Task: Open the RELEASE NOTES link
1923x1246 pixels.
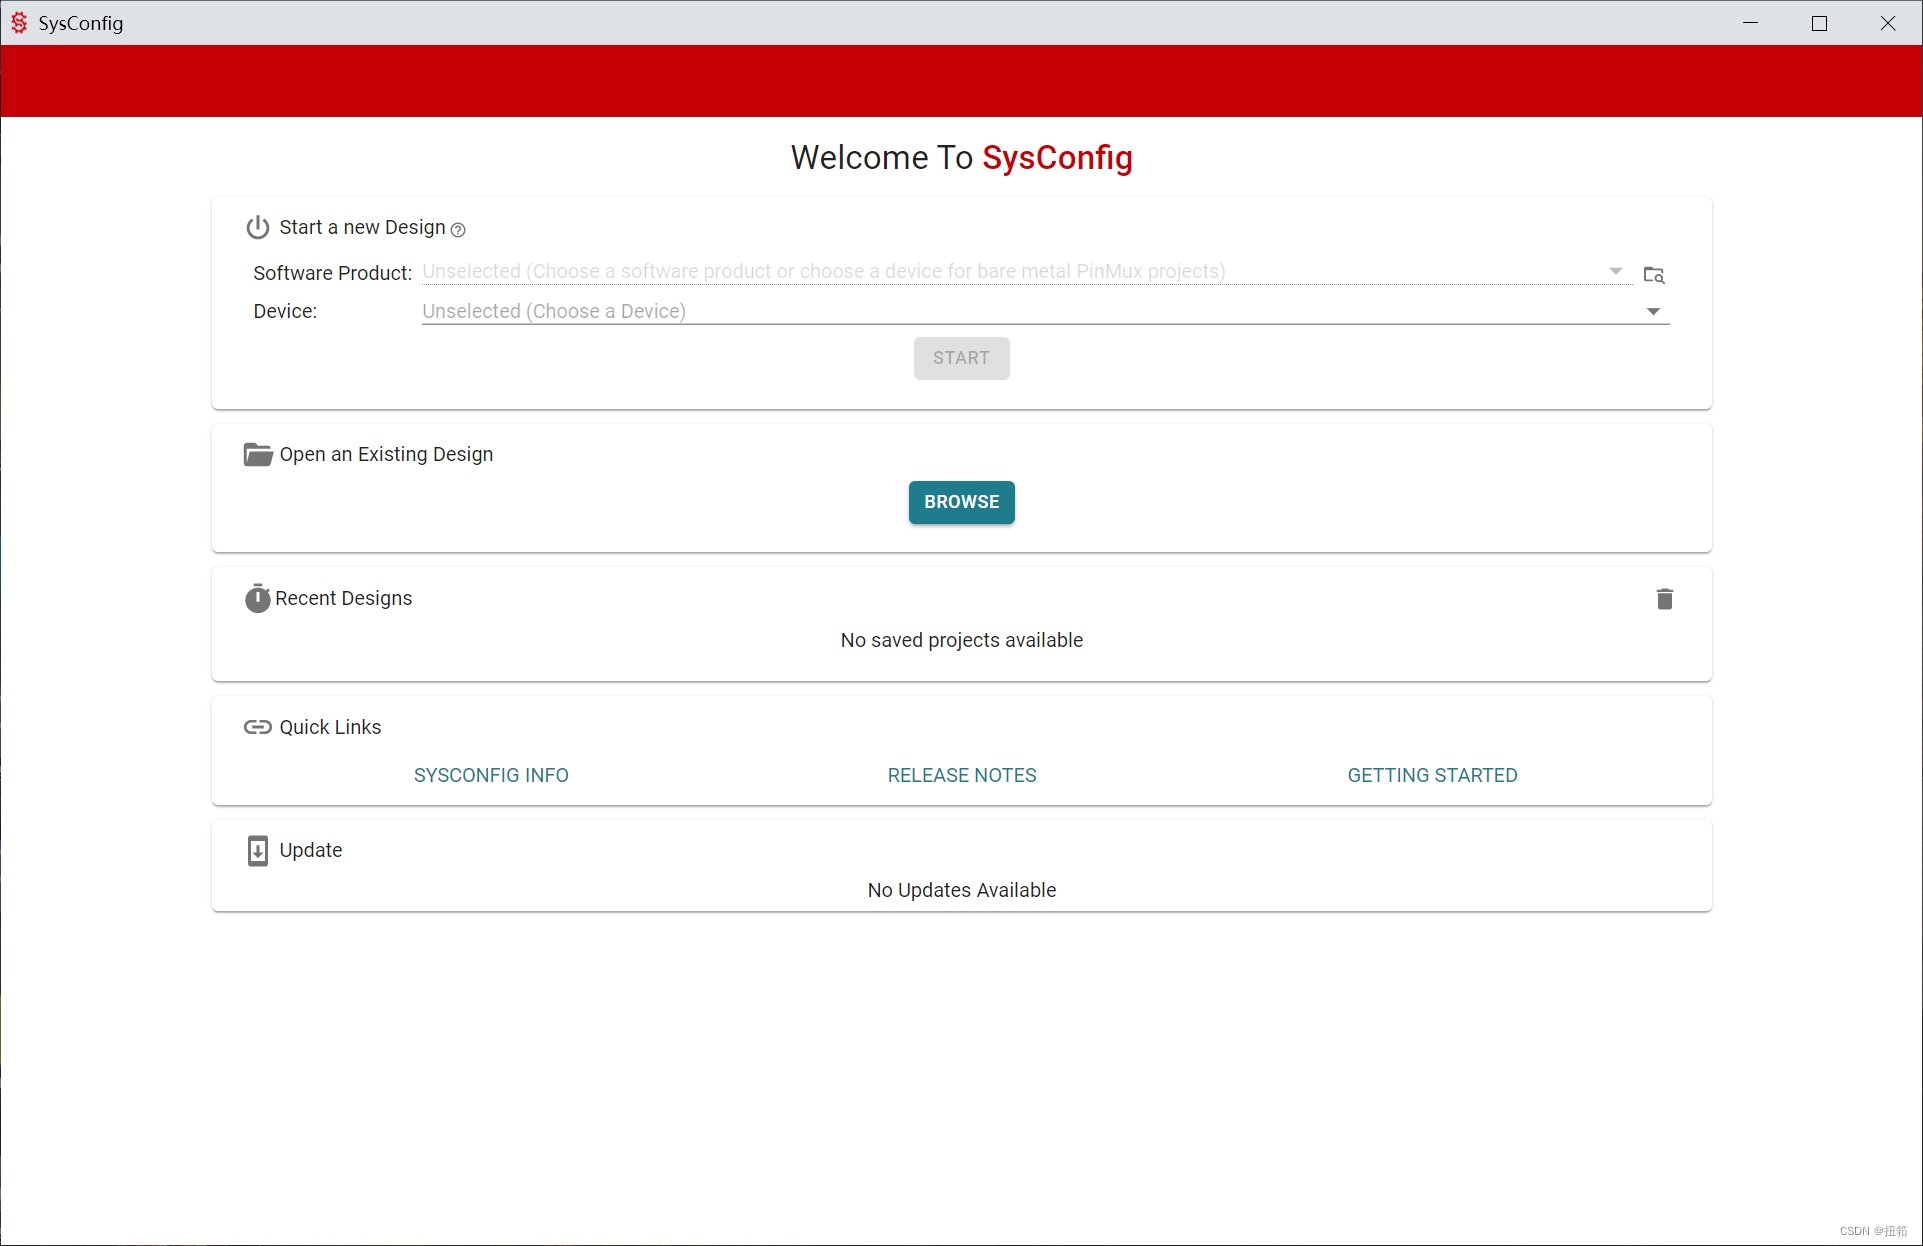Action: pos(961,775)
